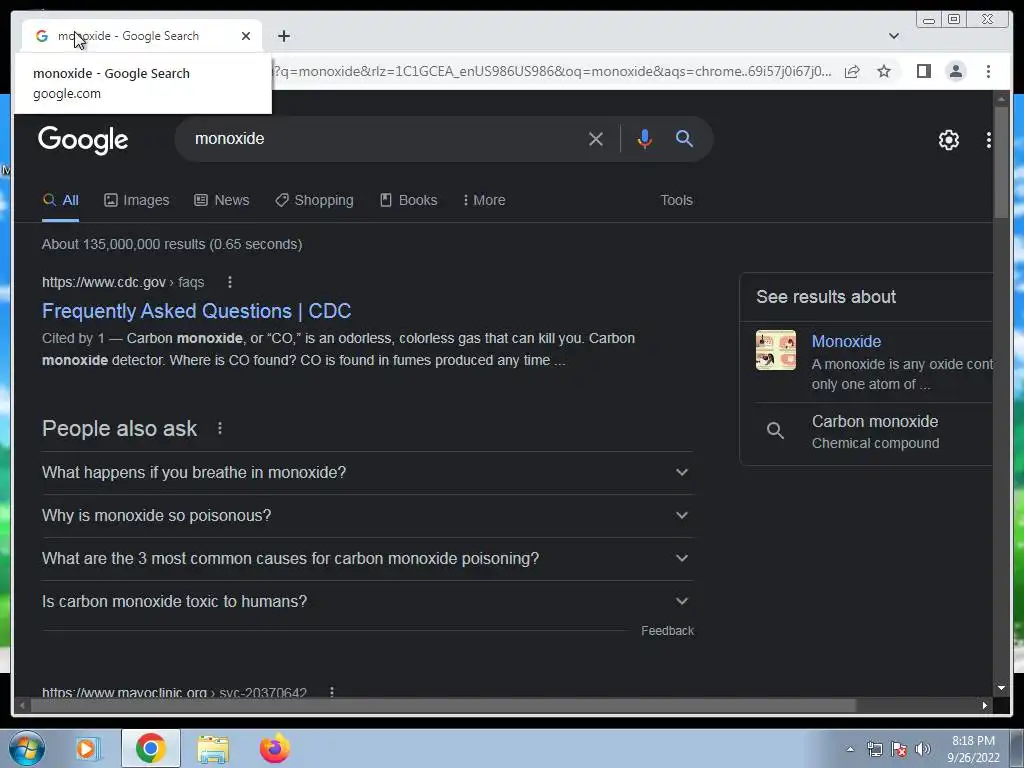Click the blue magnifier search icon
The width and height of the screenshot is (1024, 768).
click(x=684, y=138)
